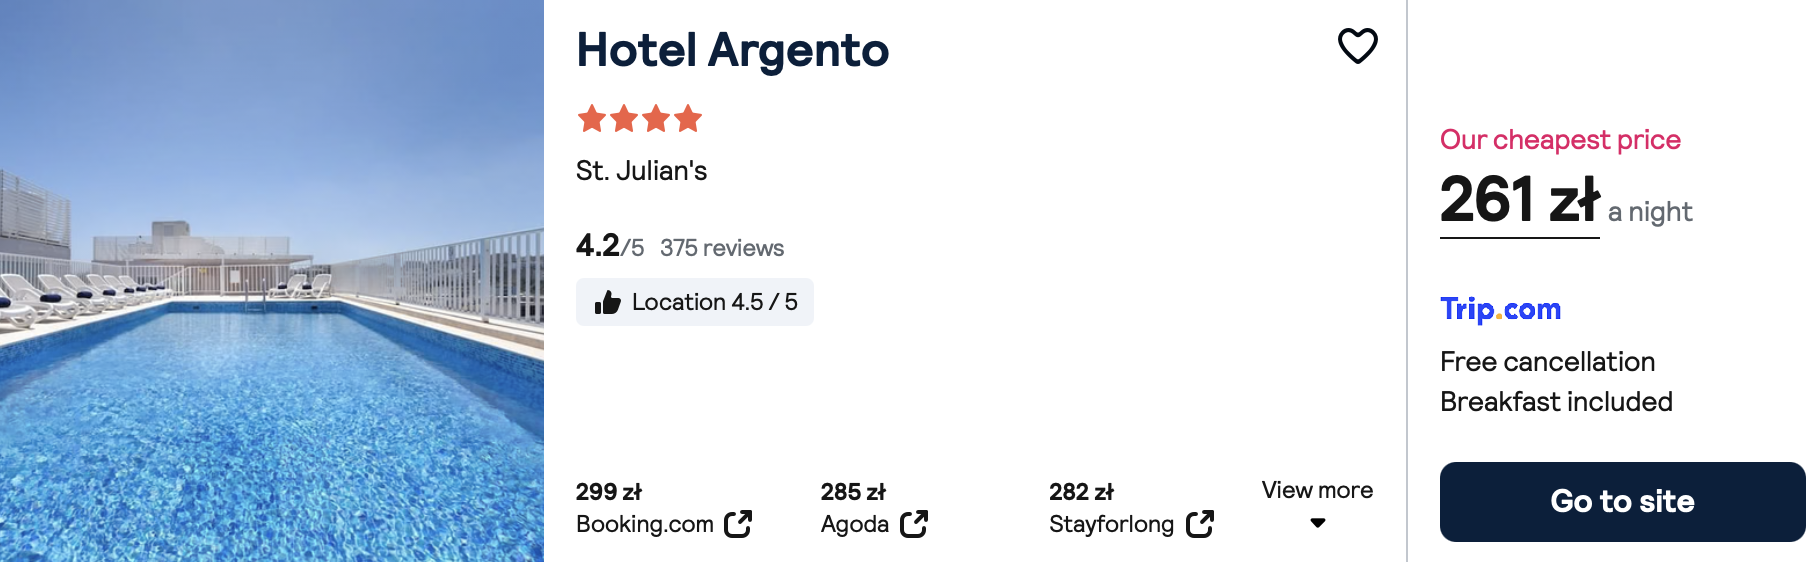This screenshot has height=562, width=1818.
Task: Click the Stayforlong external link icon
Action: [1200, 524]
